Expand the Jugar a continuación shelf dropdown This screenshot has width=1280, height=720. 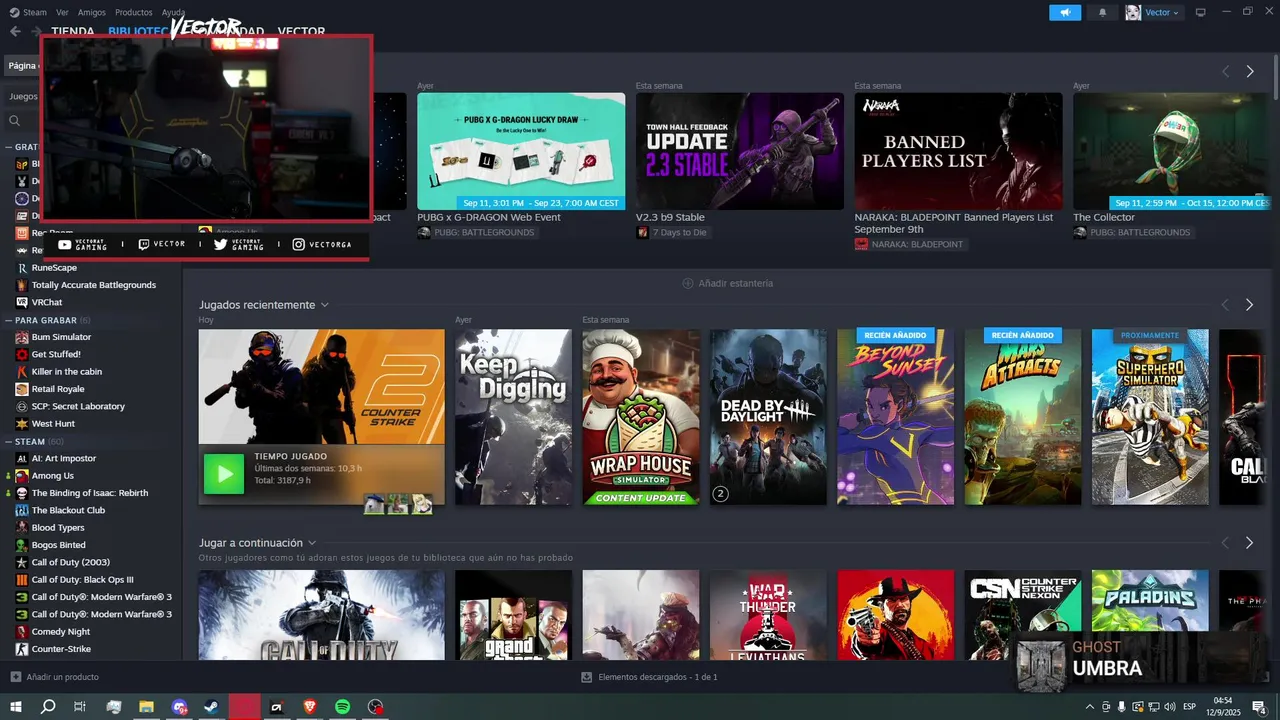click(312, 543)
